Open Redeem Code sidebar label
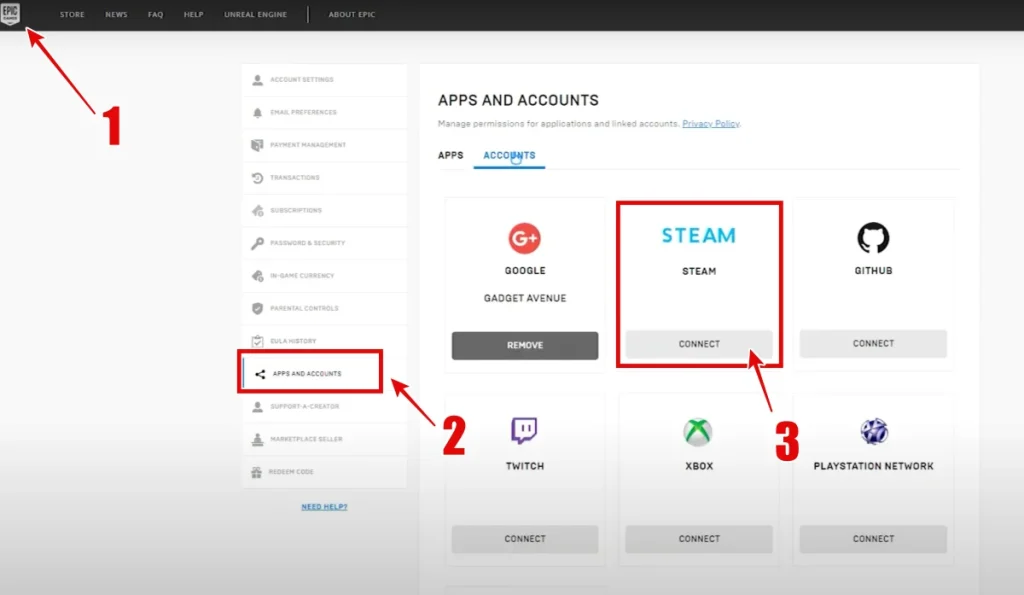 pyautogui.click(x=291, y=472)
